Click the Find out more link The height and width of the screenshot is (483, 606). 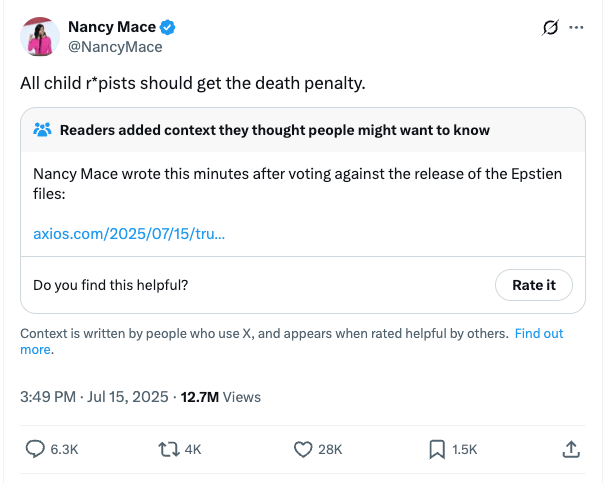pos(538,333)
